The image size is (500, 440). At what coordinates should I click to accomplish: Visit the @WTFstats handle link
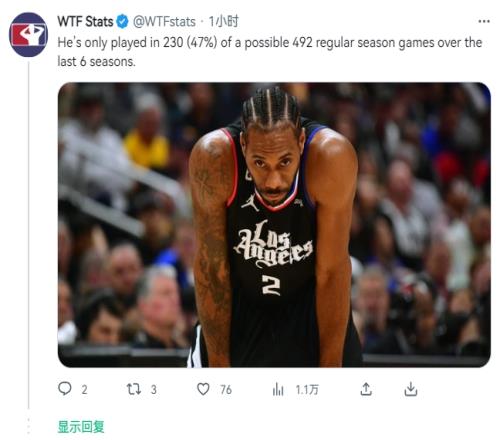pos(164,22)
